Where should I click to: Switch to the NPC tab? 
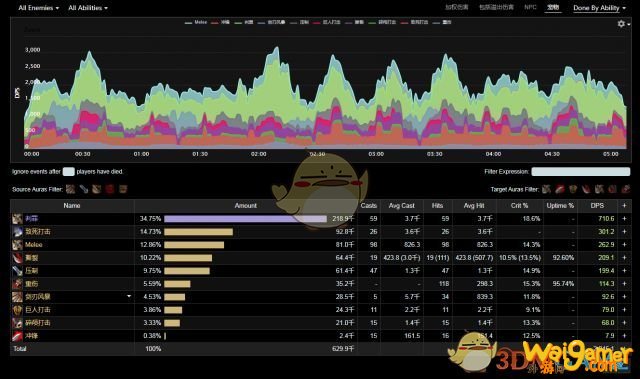coord(530,7)
